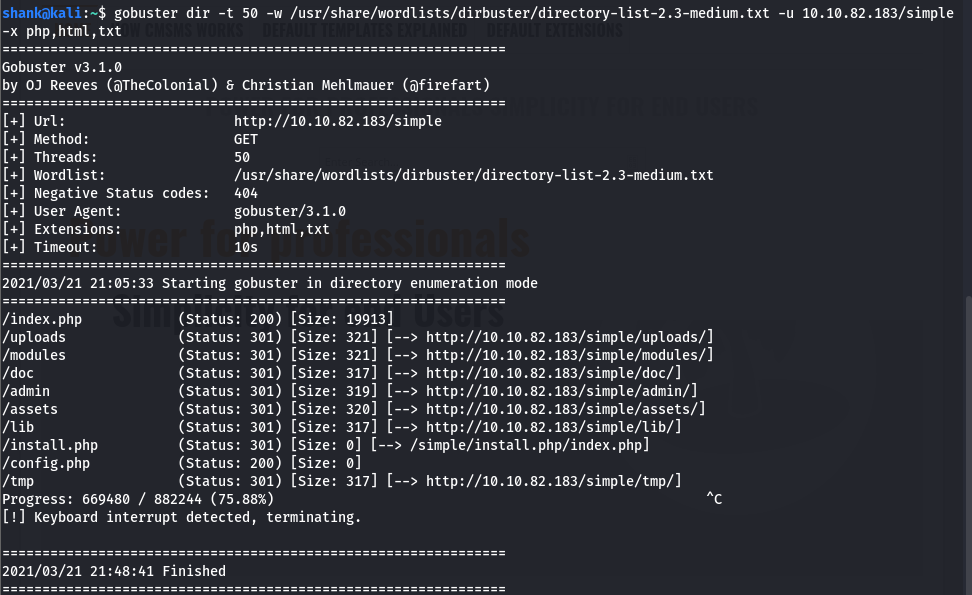Select the Progress line 669480 / 882244
Viewport: 972px width, 595px height.
138,499
